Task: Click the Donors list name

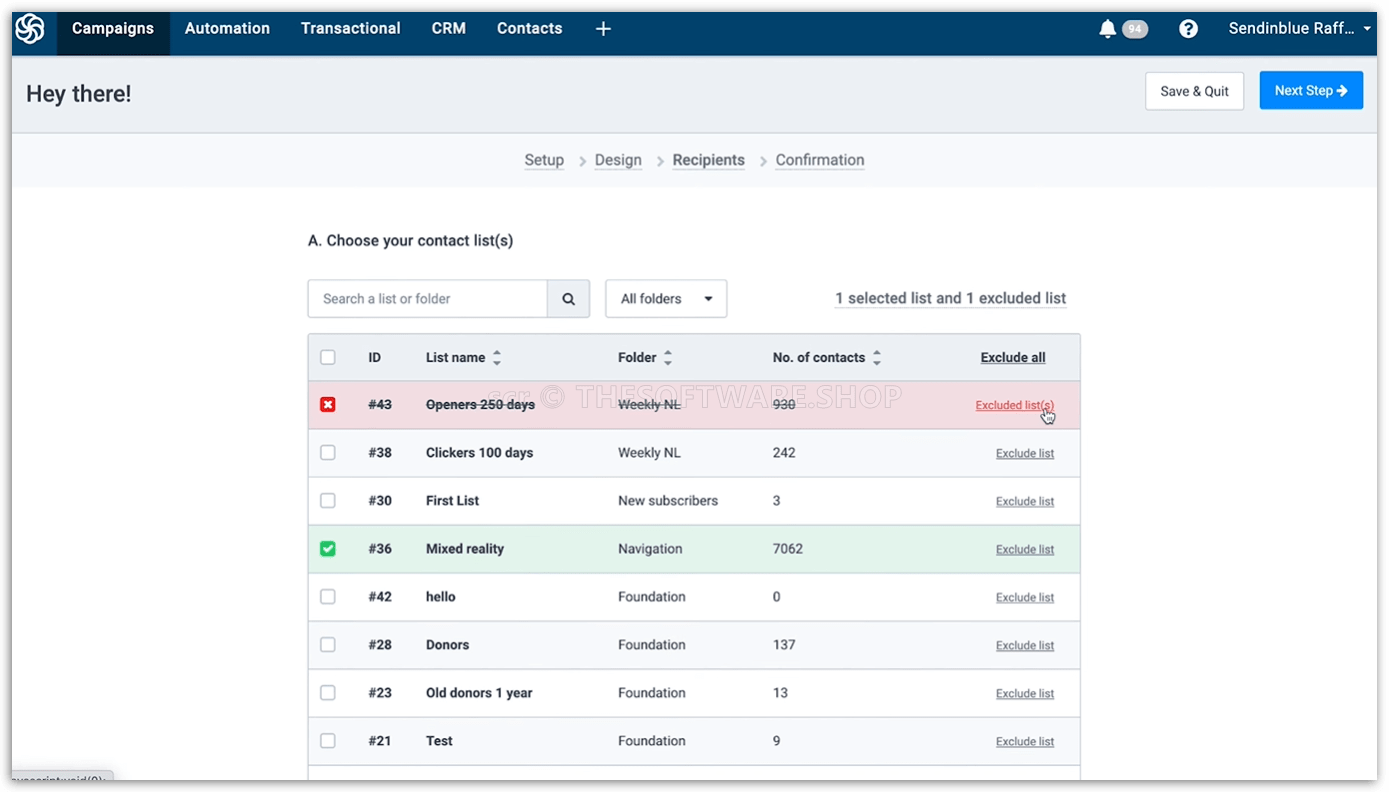Action: coord(447,645)
